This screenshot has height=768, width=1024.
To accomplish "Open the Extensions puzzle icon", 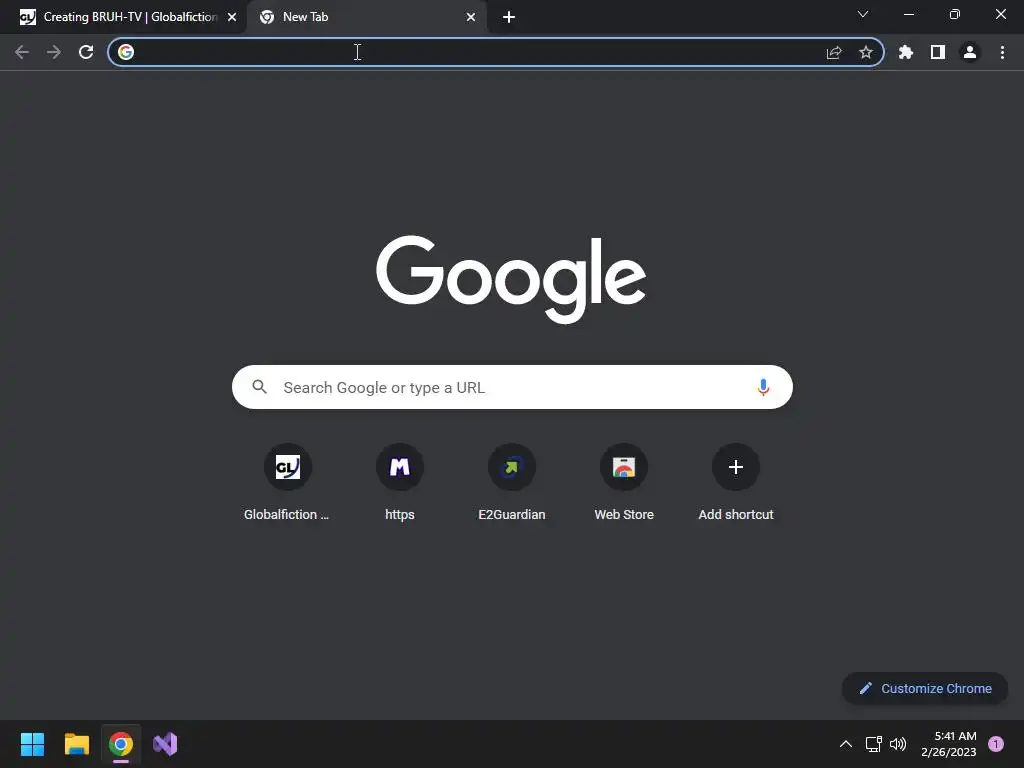I will coord(906,52).
